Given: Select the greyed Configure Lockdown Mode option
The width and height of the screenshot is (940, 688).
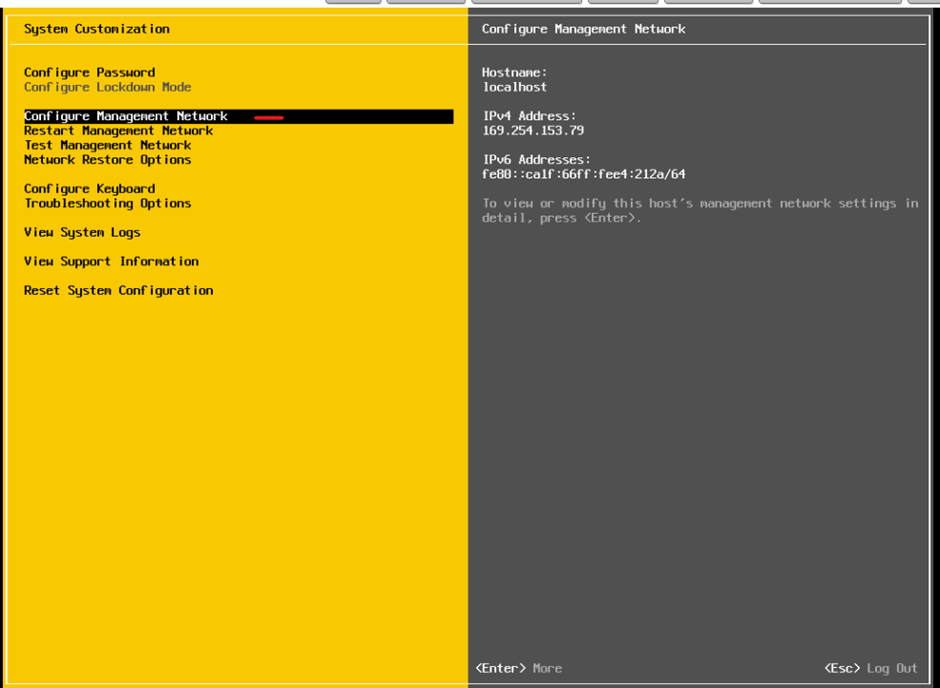Looking at the screenshot, I should click(107, 87).
